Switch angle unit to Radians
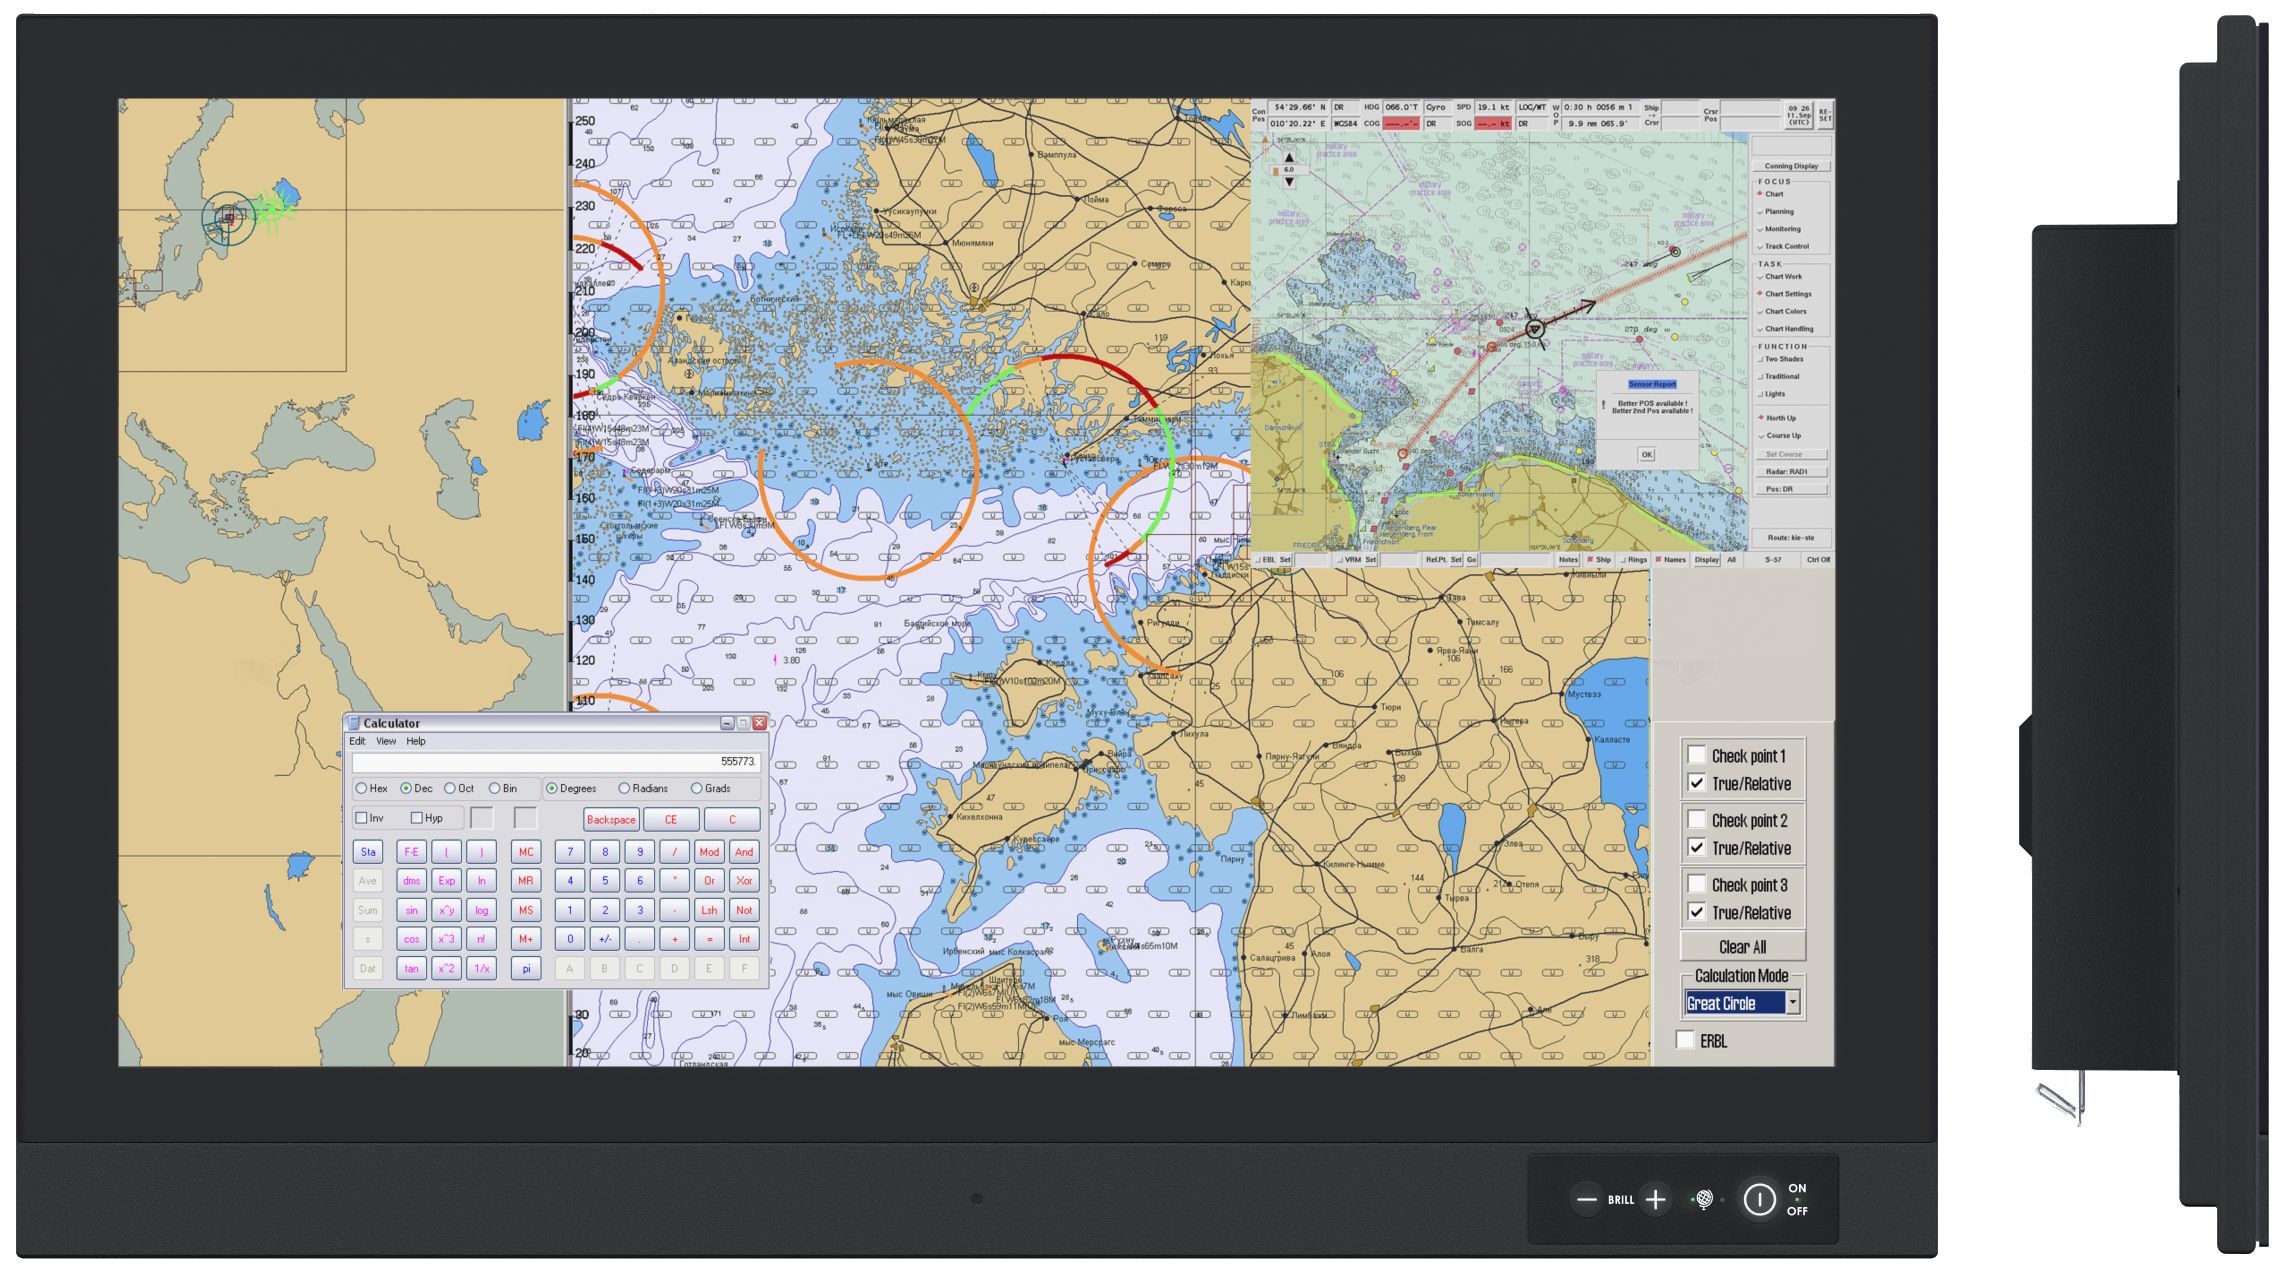The height and width of the screenshot is (1269, 2283). (624, 788)
